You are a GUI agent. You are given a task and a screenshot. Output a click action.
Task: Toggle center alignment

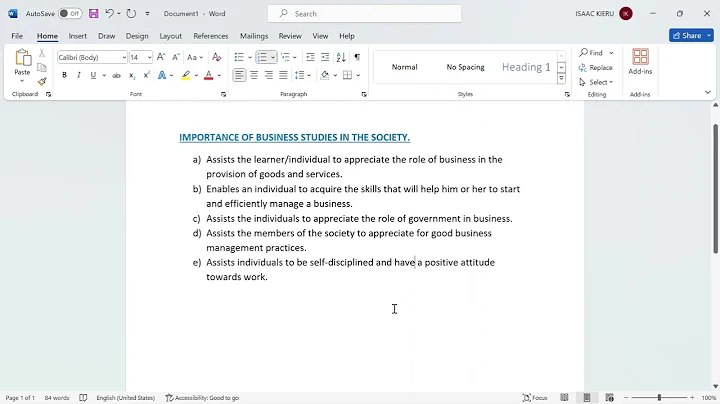[254, 75]
